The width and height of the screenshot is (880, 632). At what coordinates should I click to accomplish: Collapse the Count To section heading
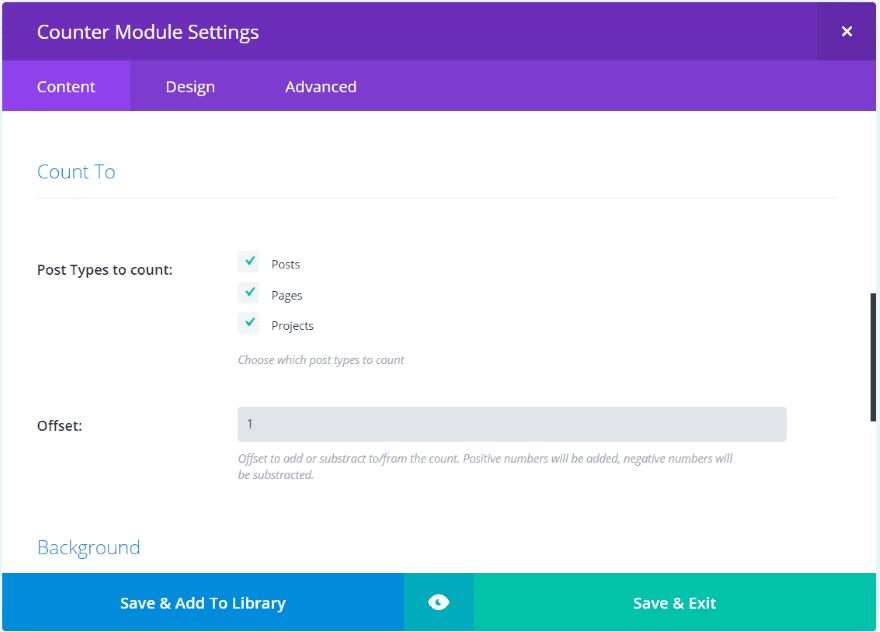click(76, 172)
